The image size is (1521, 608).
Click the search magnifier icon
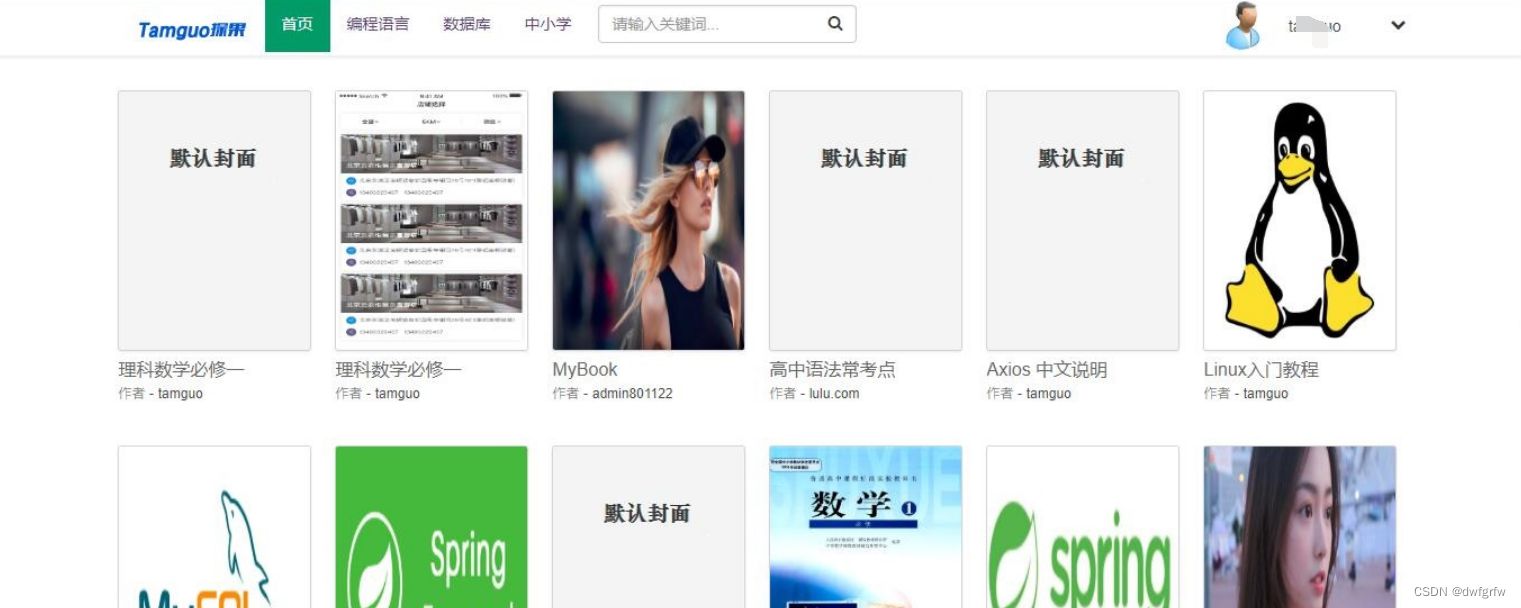coord(835,24)
